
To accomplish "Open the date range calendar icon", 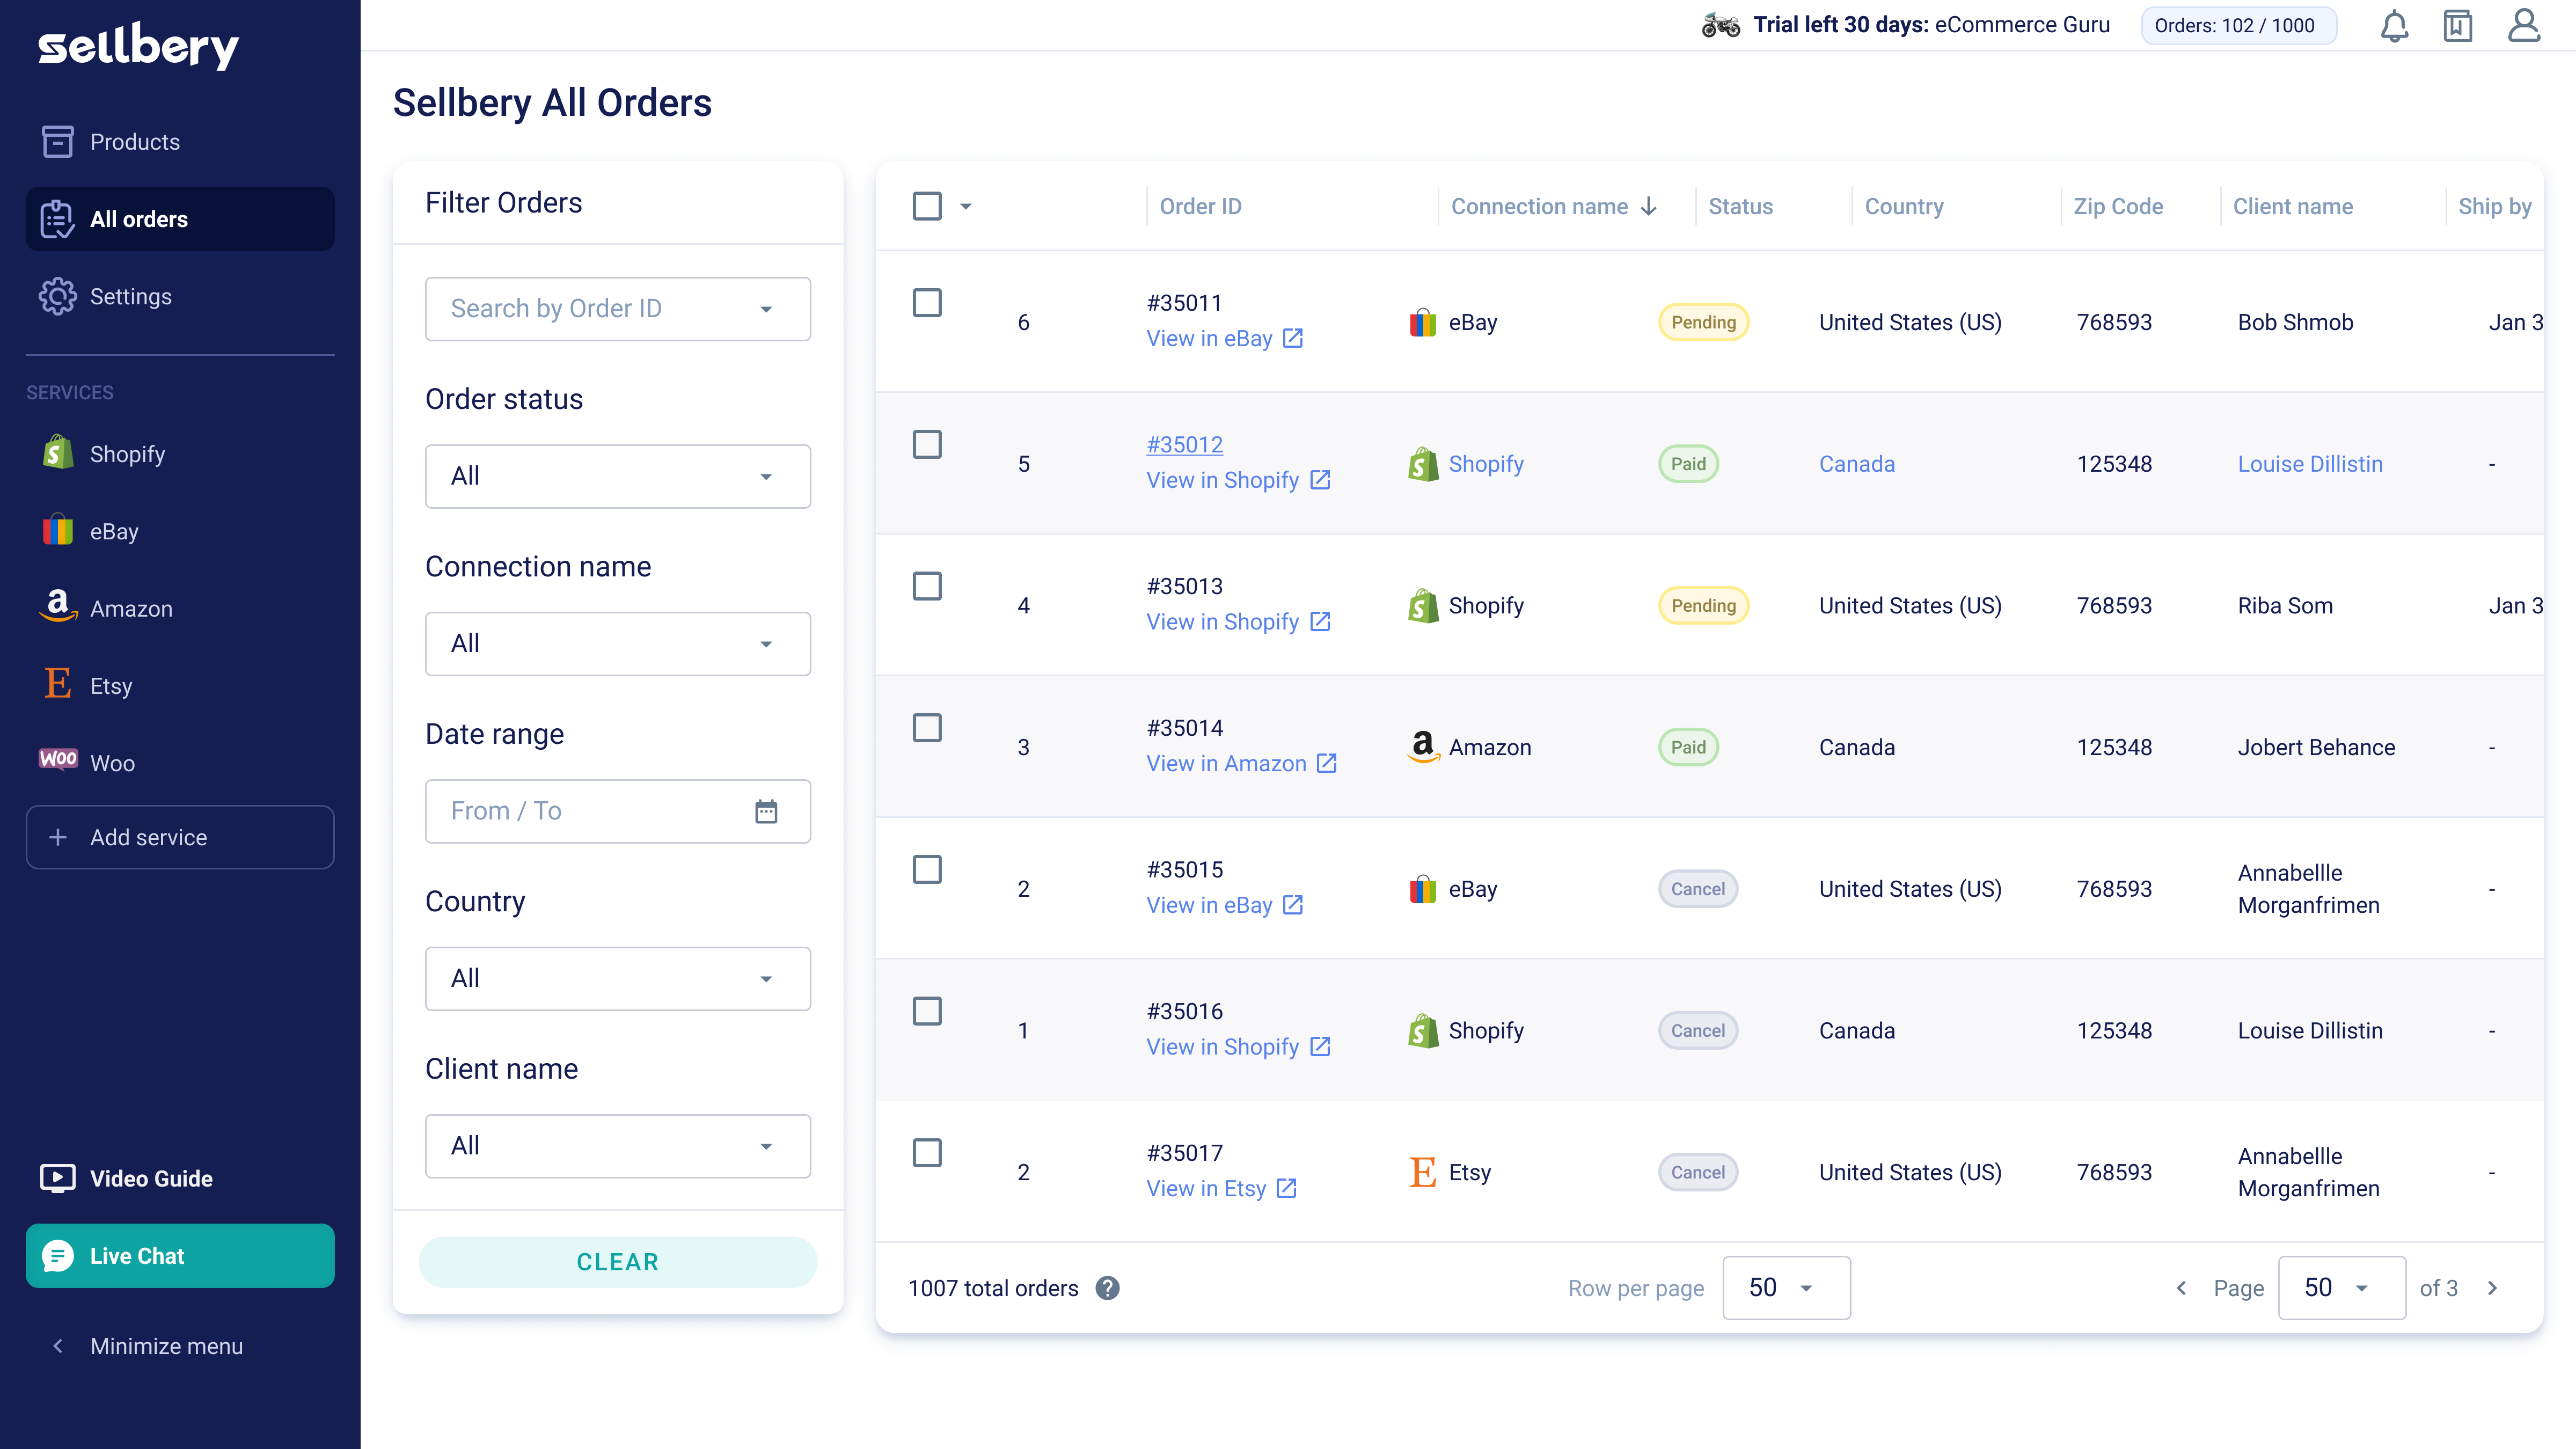I will pyautogui.click(x=766, y=811).
